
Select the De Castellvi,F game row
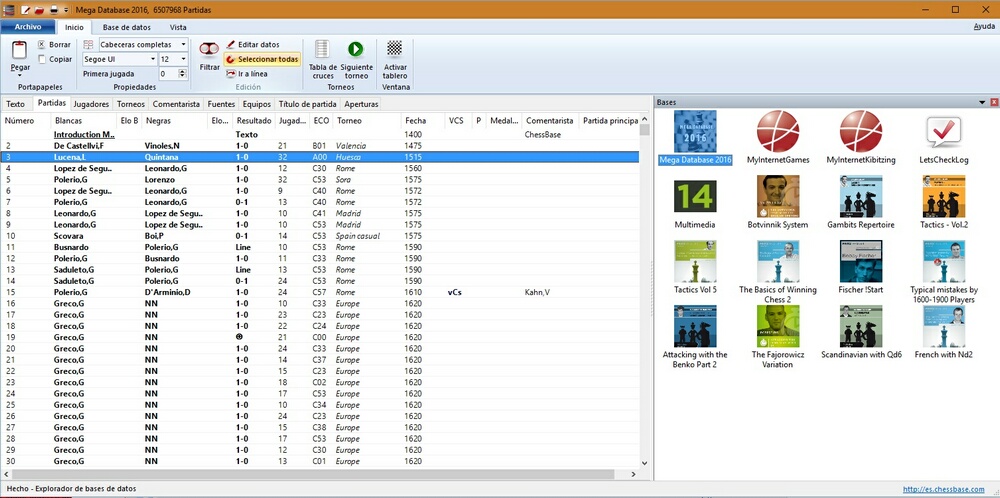320,146
